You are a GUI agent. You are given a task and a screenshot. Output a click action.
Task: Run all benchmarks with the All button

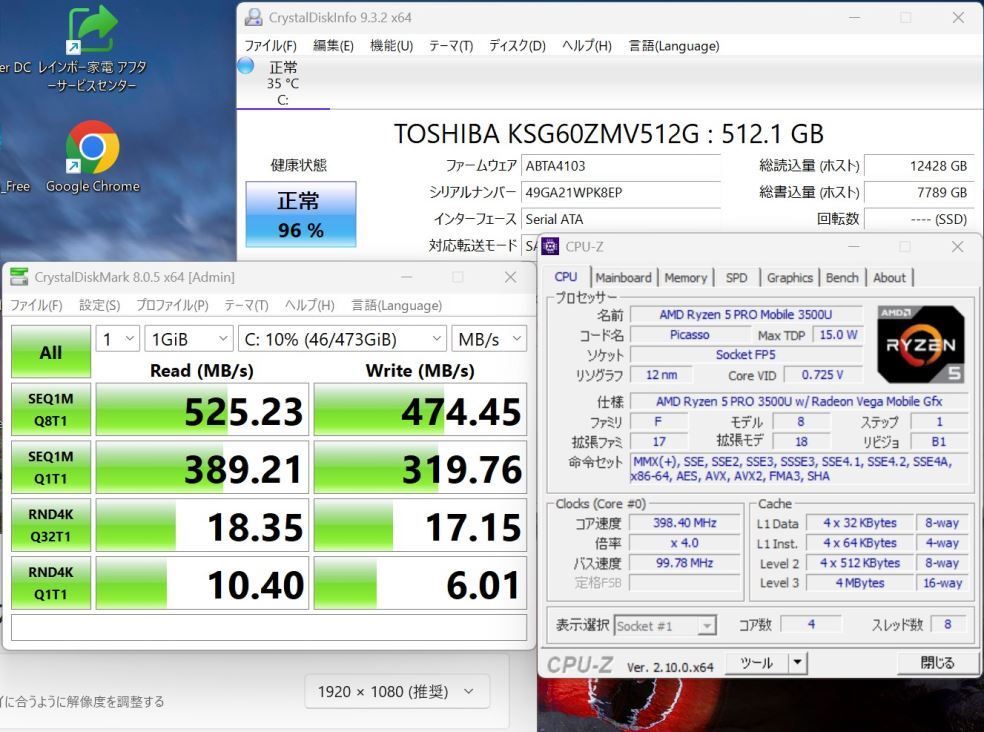(51, 352)
